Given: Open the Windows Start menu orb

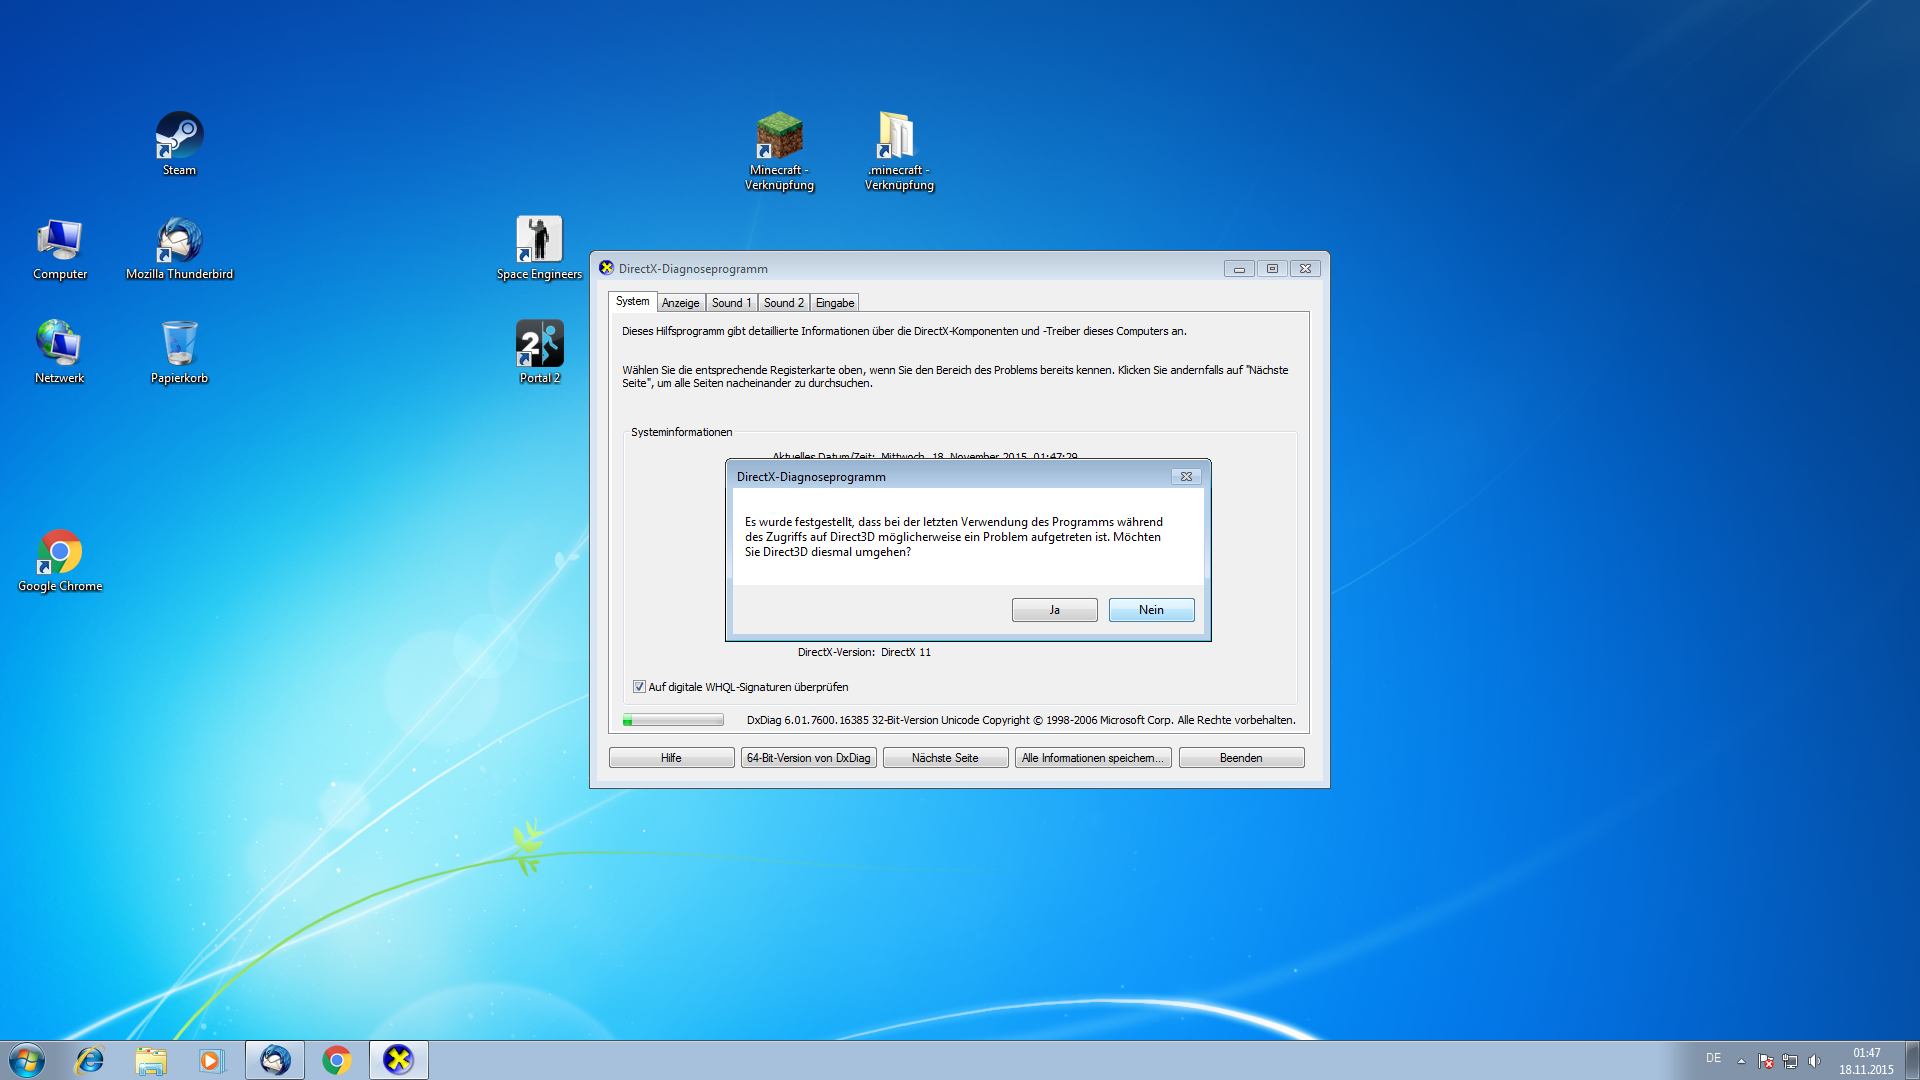Looking at the screenshot, I should [x=27, y=1060].
